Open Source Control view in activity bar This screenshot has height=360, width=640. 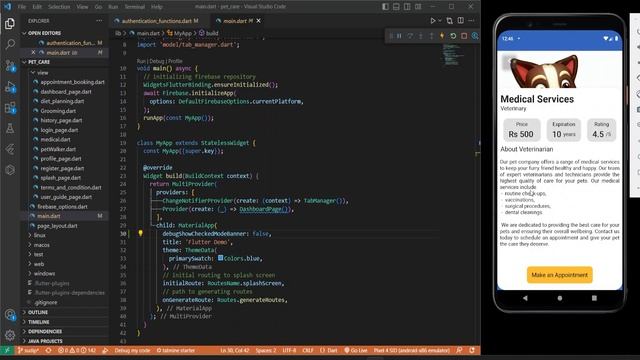(10, 65)
